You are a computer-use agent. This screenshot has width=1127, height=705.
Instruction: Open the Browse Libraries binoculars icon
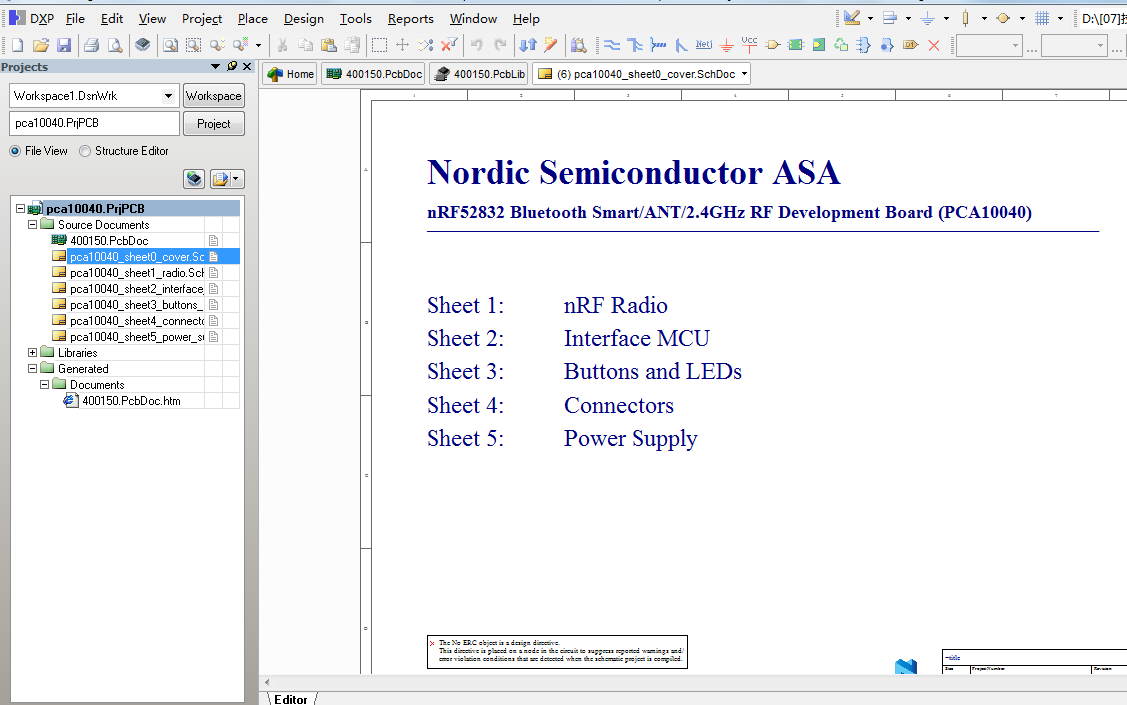(579, 45)
